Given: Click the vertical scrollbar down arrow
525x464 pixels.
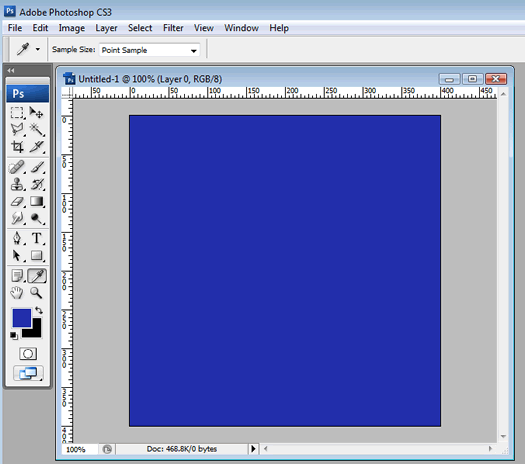Looking at the screenshot, I should pos(503,436).
